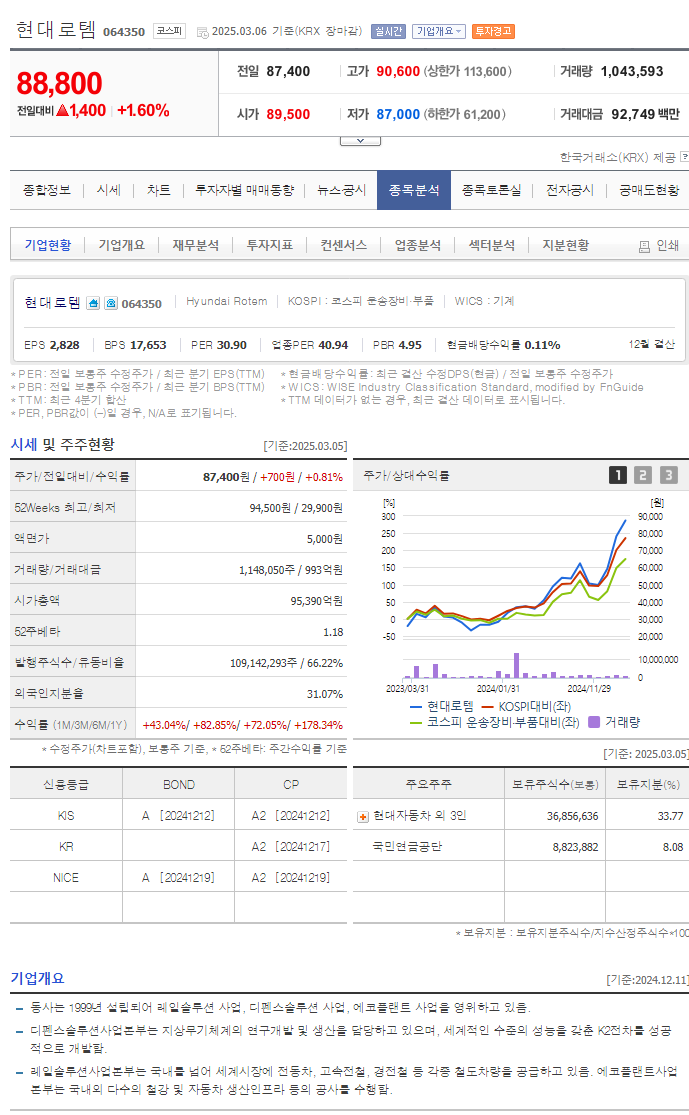Click the PER 30.90 value

coord(231,345)
